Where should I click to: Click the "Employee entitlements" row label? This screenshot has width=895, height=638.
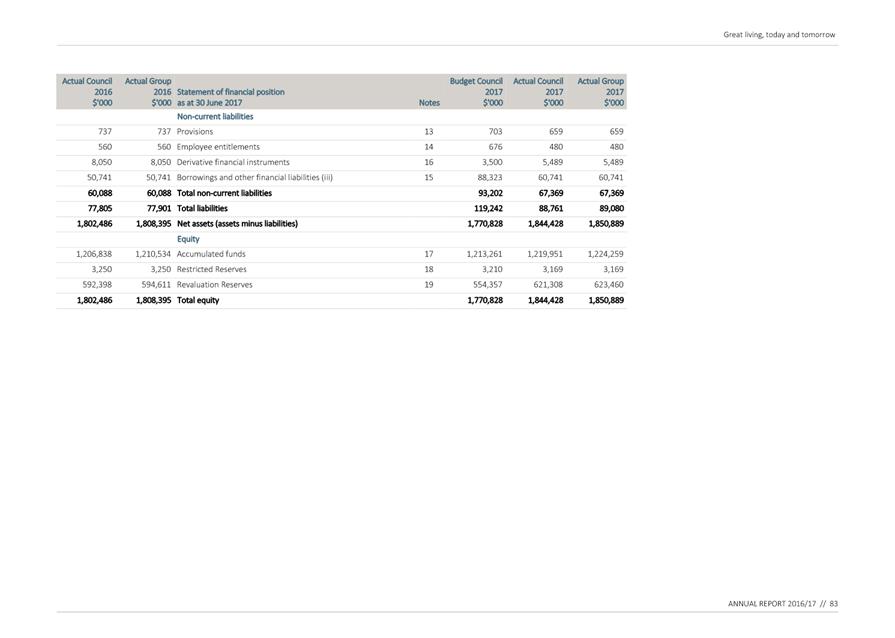pos(218,147)
